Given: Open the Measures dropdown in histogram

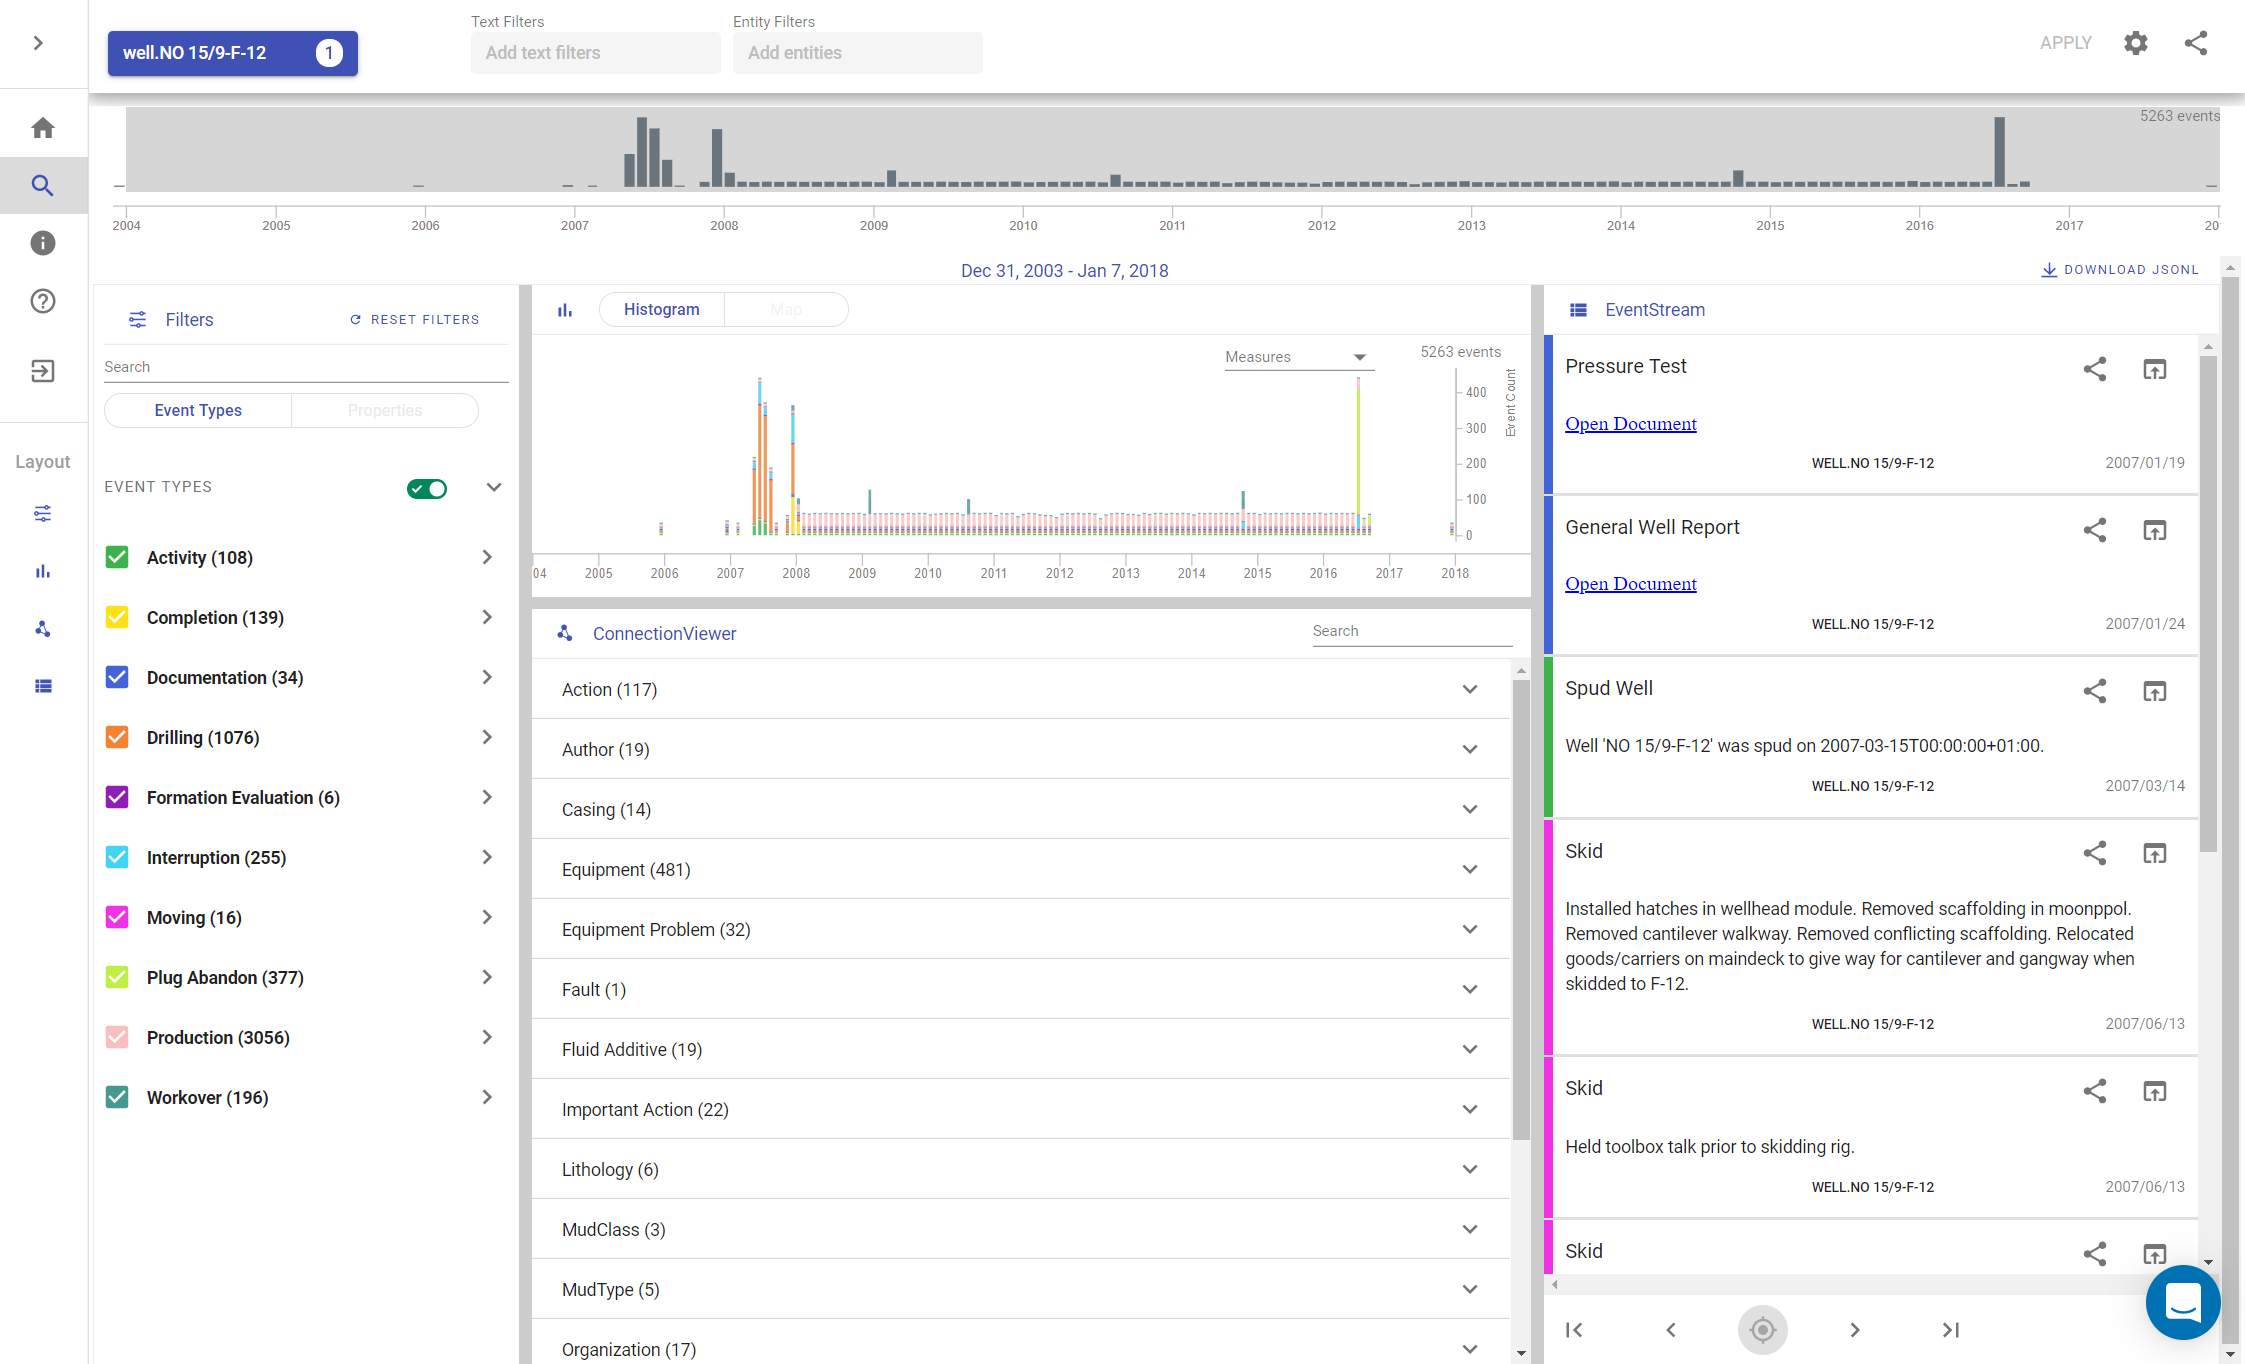Looking at the screenshot, I should [1299, 357].
